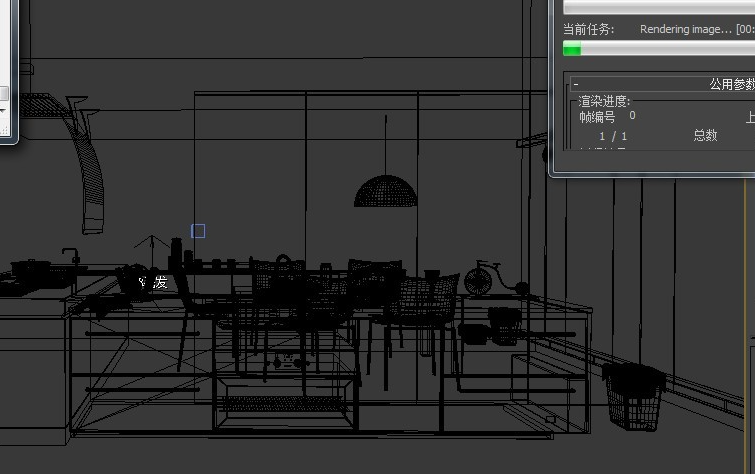Click the 当前任务 label
The height and width of the screenshot is (474, 755).
coord(588,30)
